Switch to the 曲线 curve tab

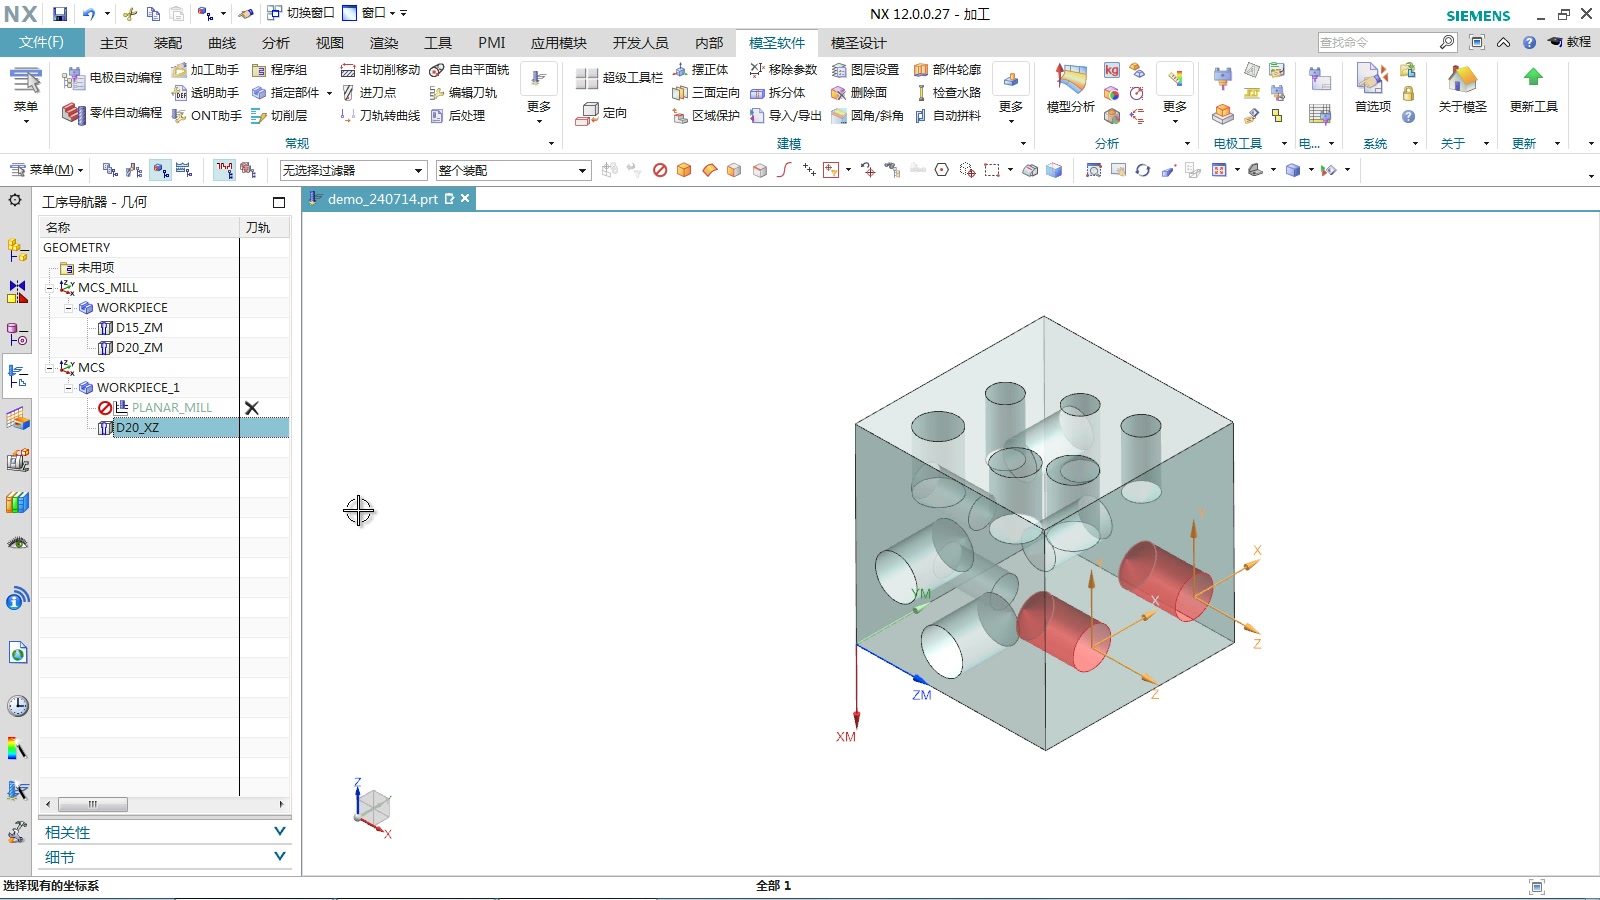click(x=222, y=43)
